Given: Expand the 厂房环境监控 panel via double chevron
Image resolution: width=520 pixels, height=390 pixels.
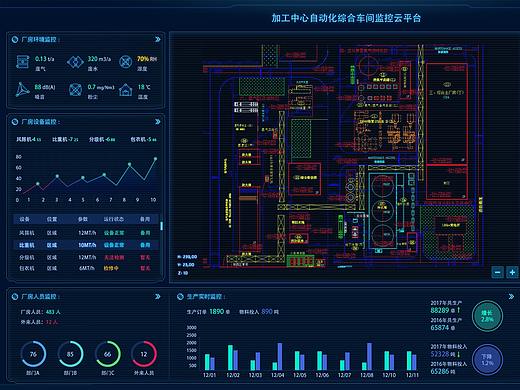Looking at the screenshot, I should 158,39.
